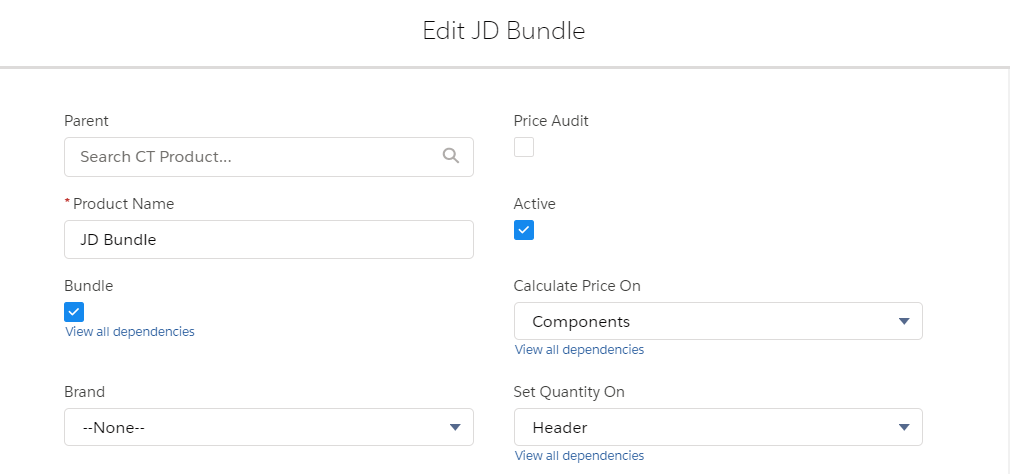
Task: Uncheck the Active checkbox
Action: [x=524, y=230]
